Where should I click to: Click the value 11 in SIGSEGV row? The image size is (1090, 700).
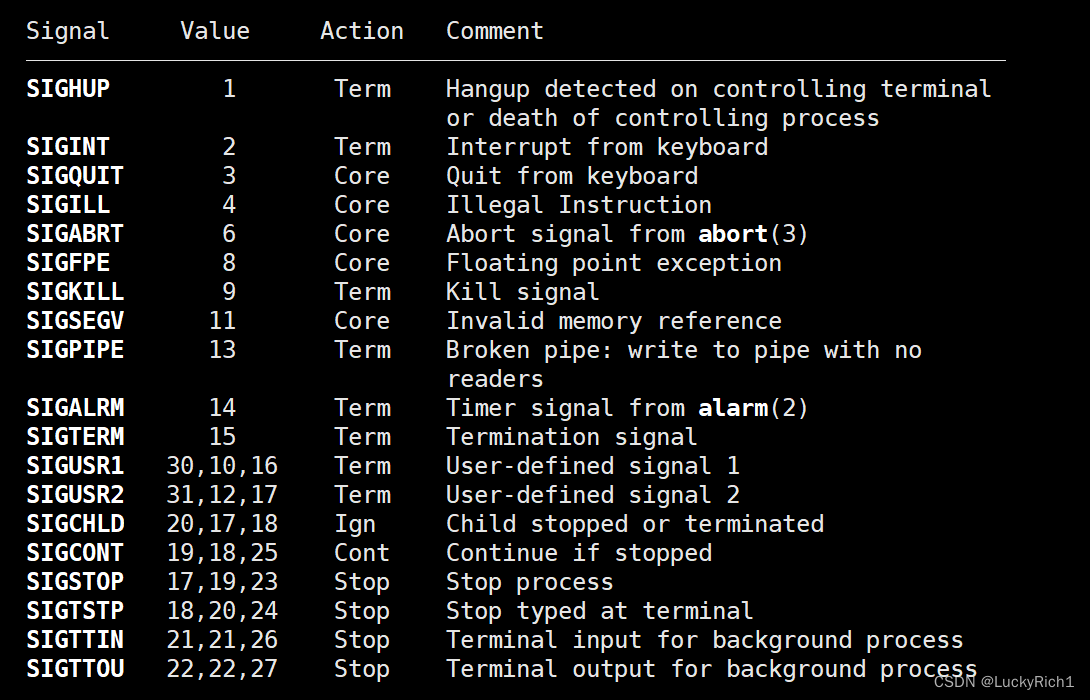click(x=222, y=321)
